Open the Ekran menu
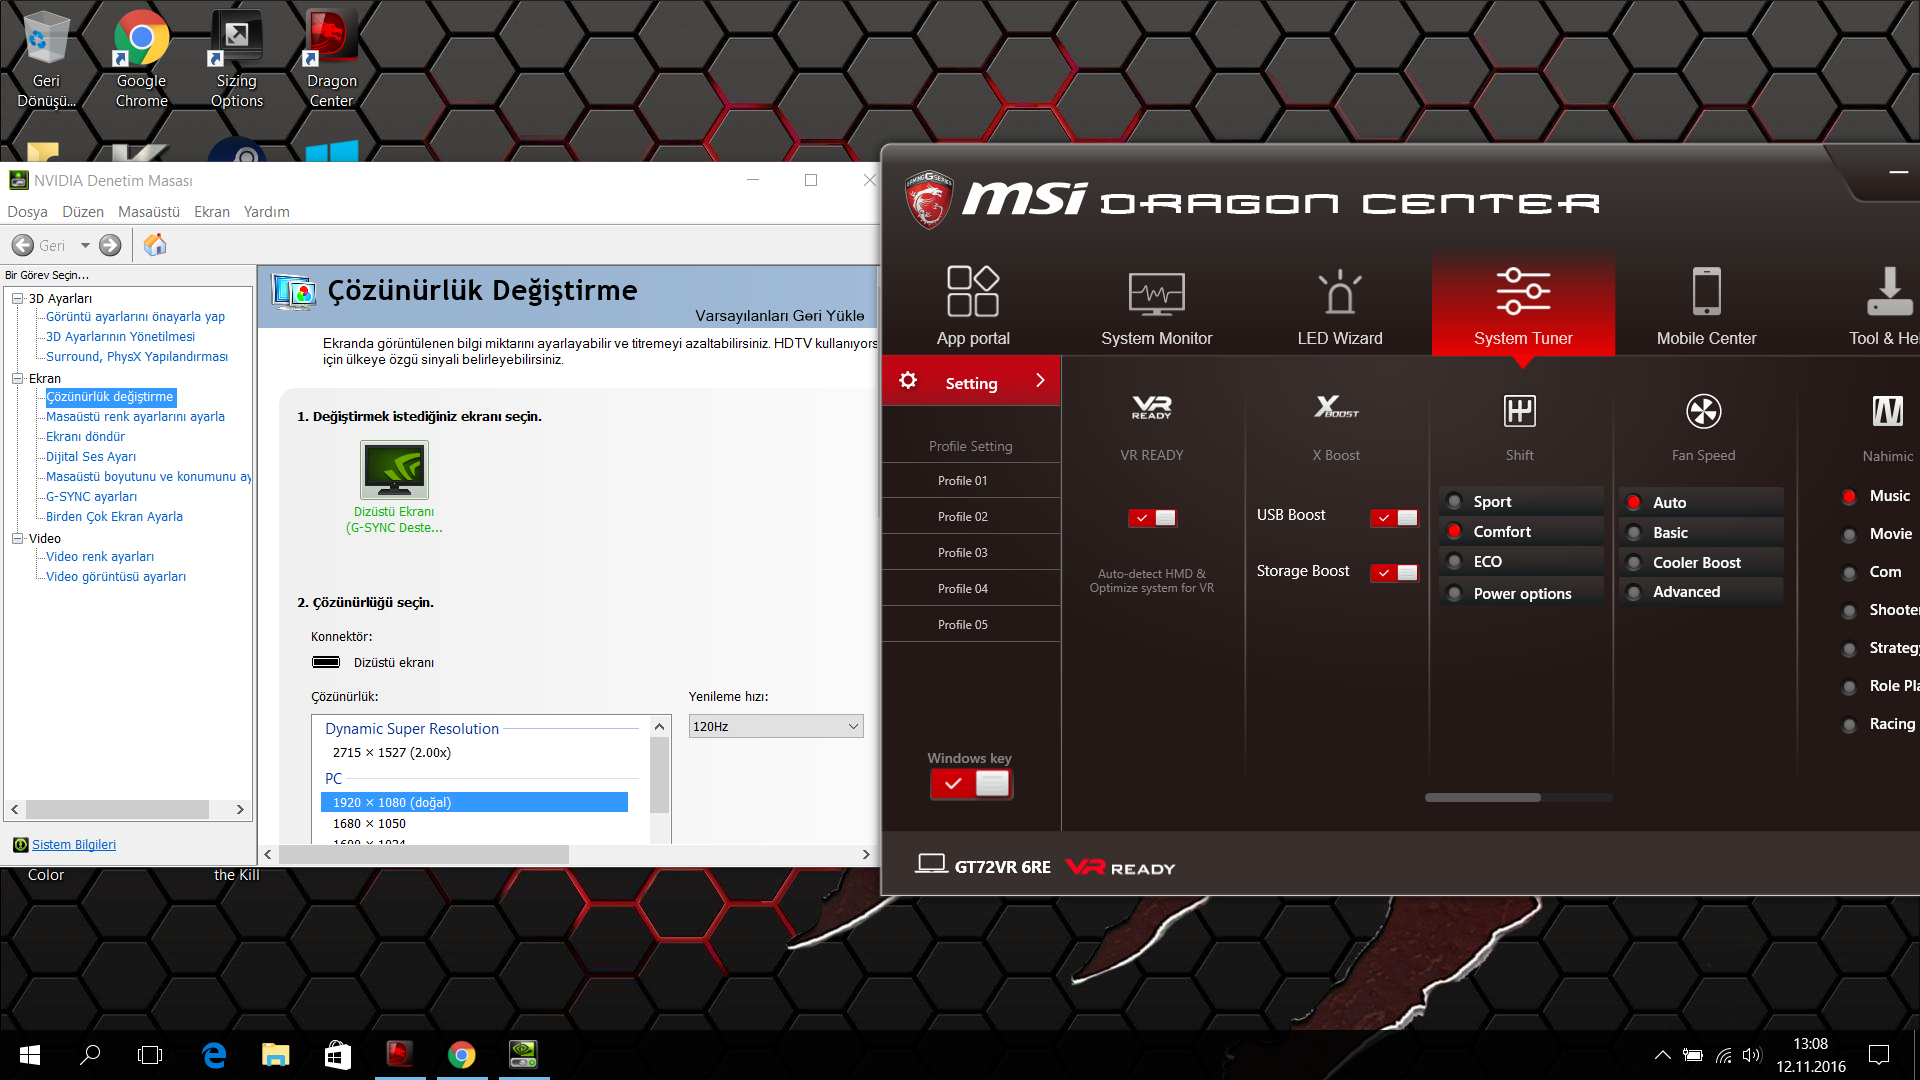Image resolution: width=1920 pixels, height=1080 pixels. (x=212, y=212)
